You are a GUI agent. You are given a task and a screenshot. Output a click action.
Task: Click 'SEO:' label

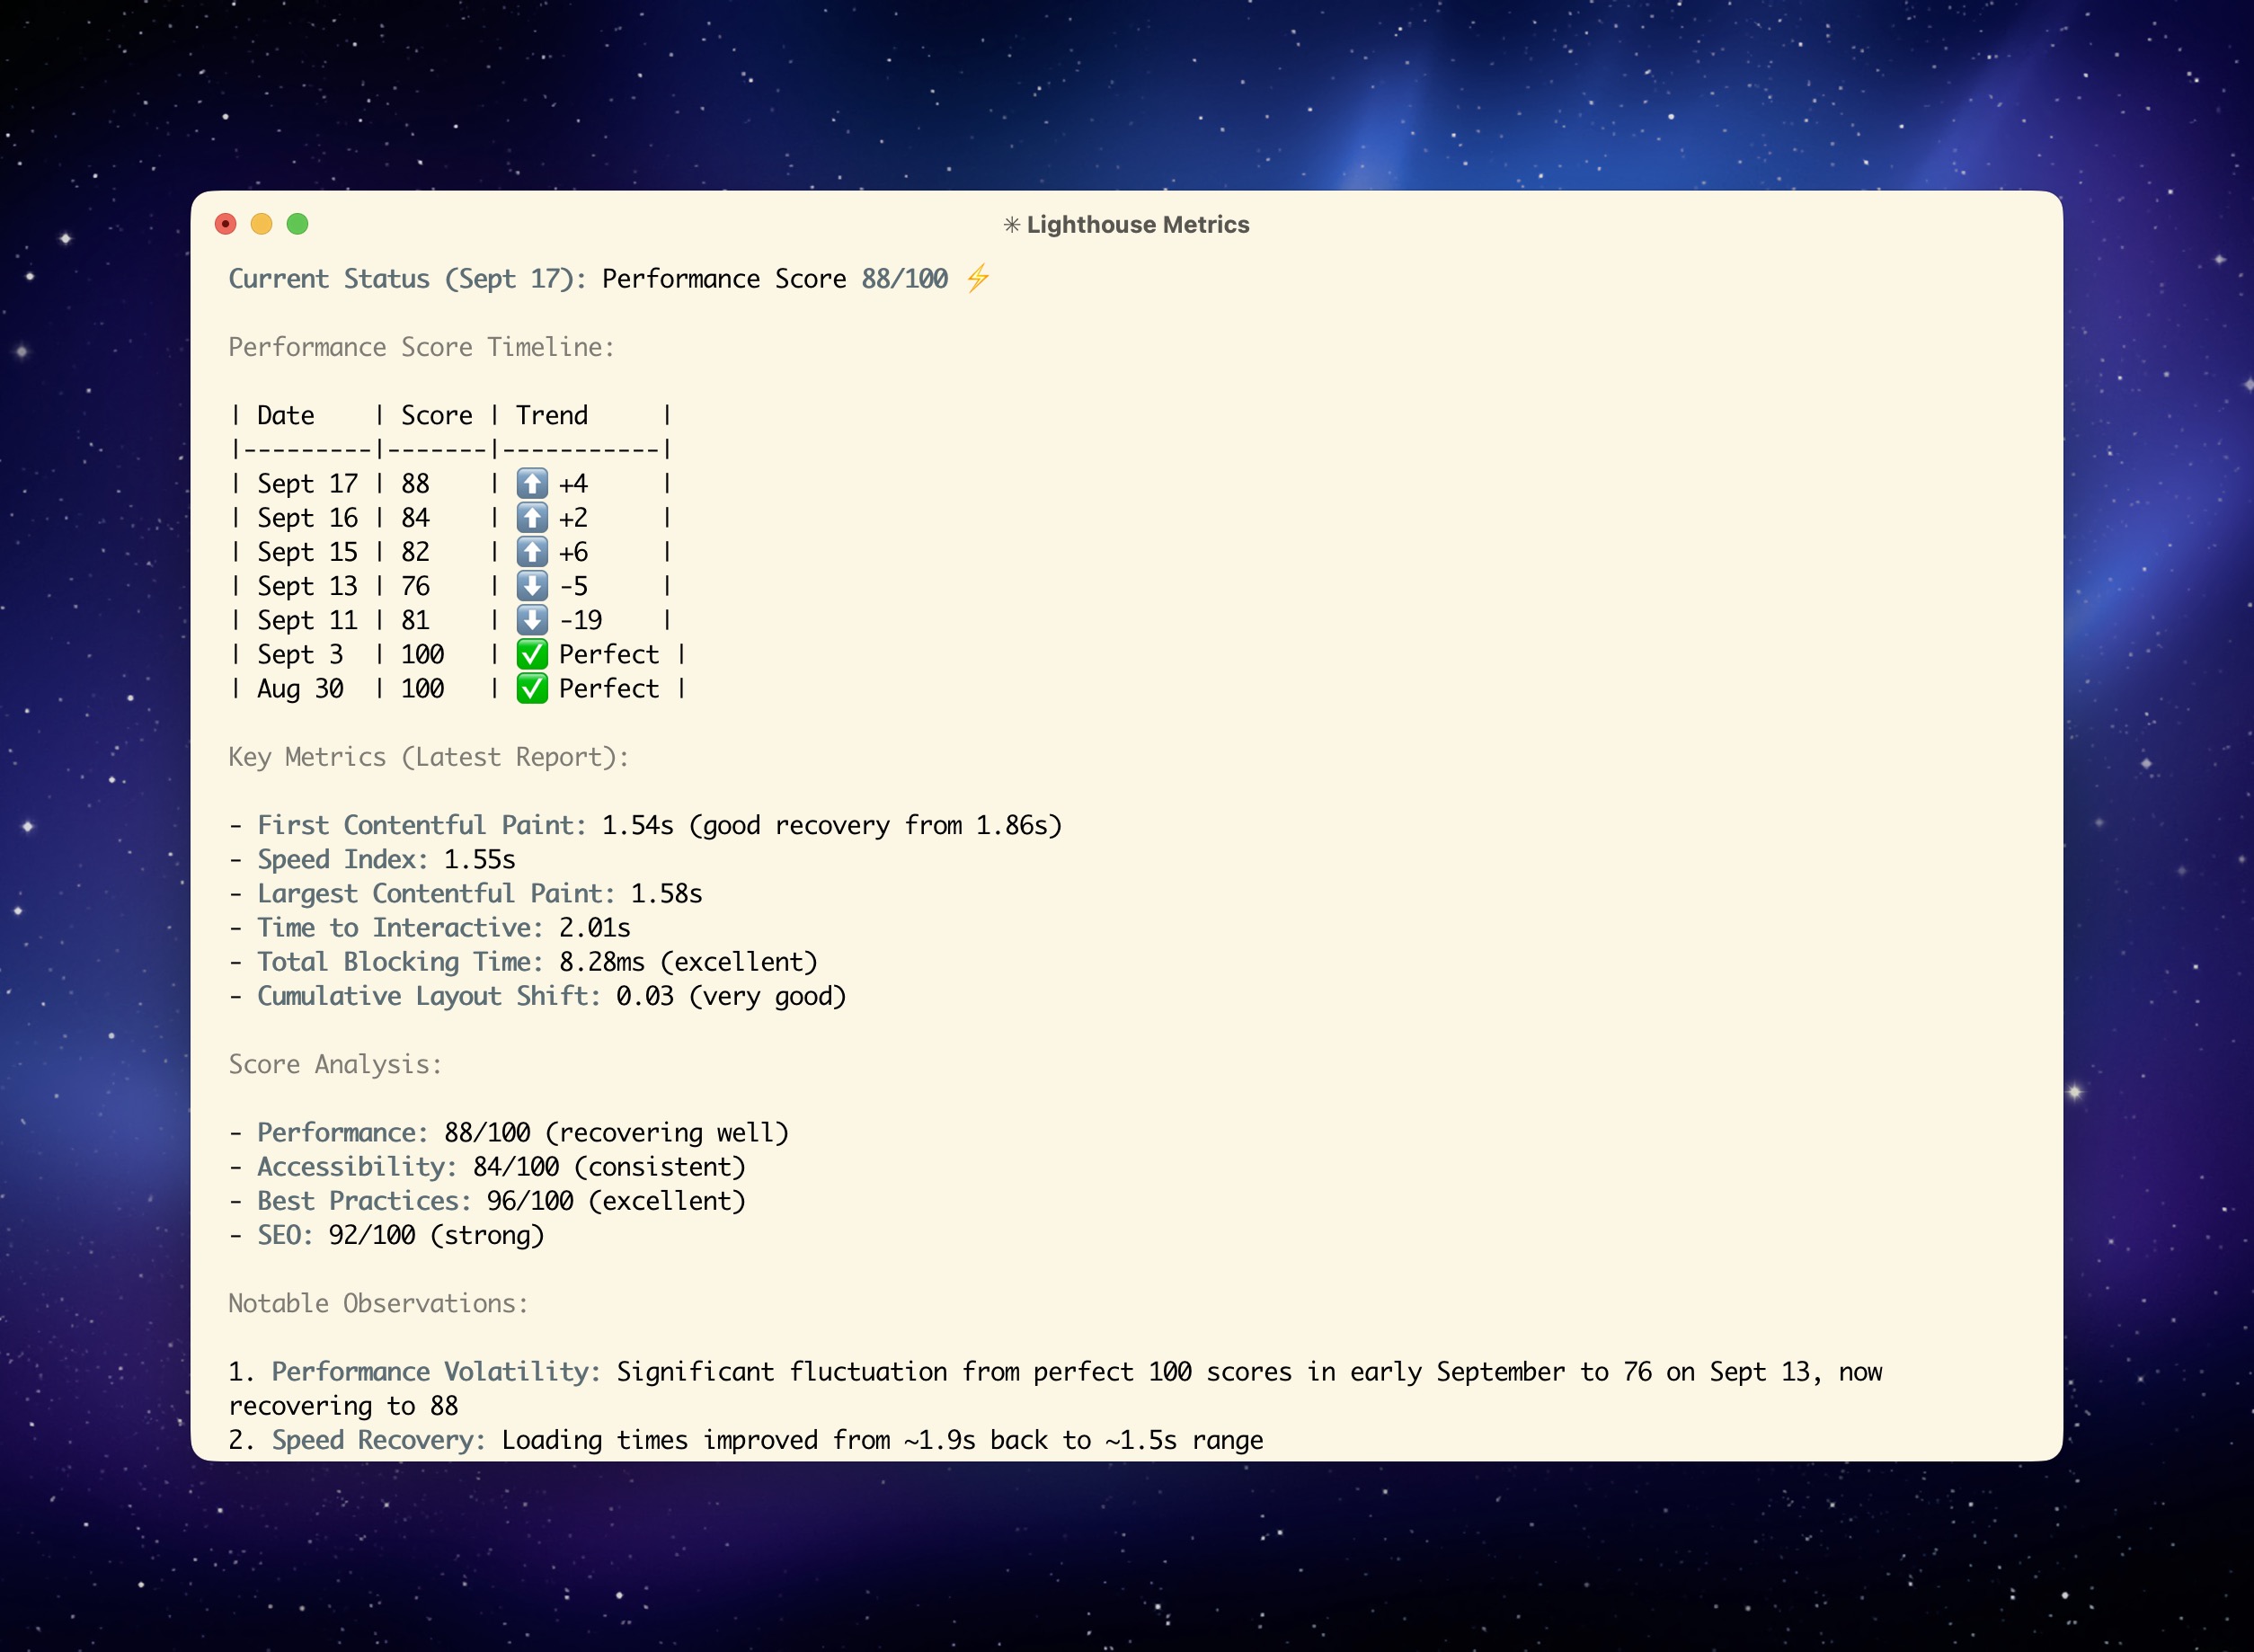coord(286,1235)
